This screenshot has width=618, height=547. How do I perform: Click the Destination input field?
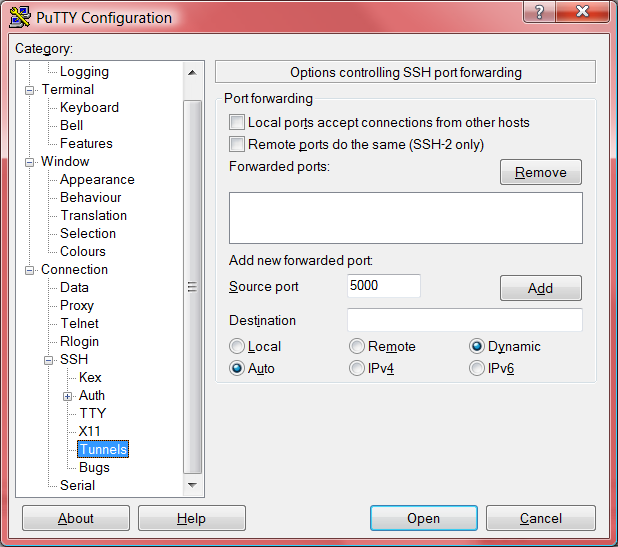pyautogui.click(x=465, y=320)
